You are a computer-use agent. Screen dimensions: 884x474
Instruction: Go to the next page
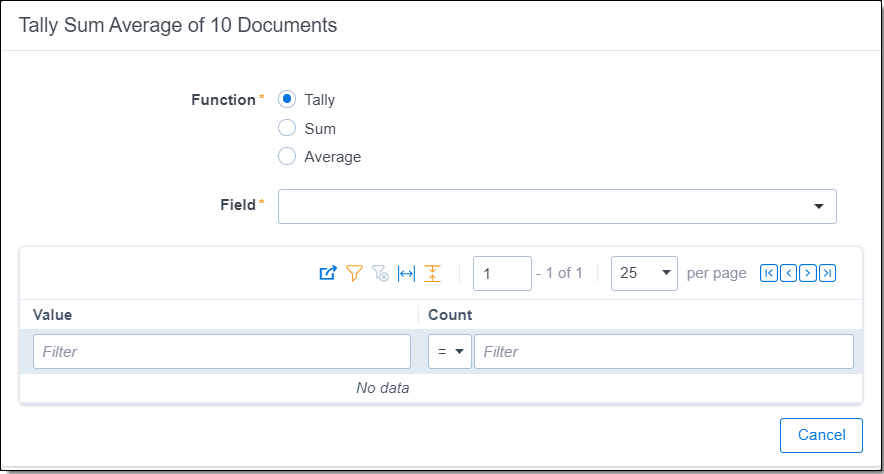(807, 273)
